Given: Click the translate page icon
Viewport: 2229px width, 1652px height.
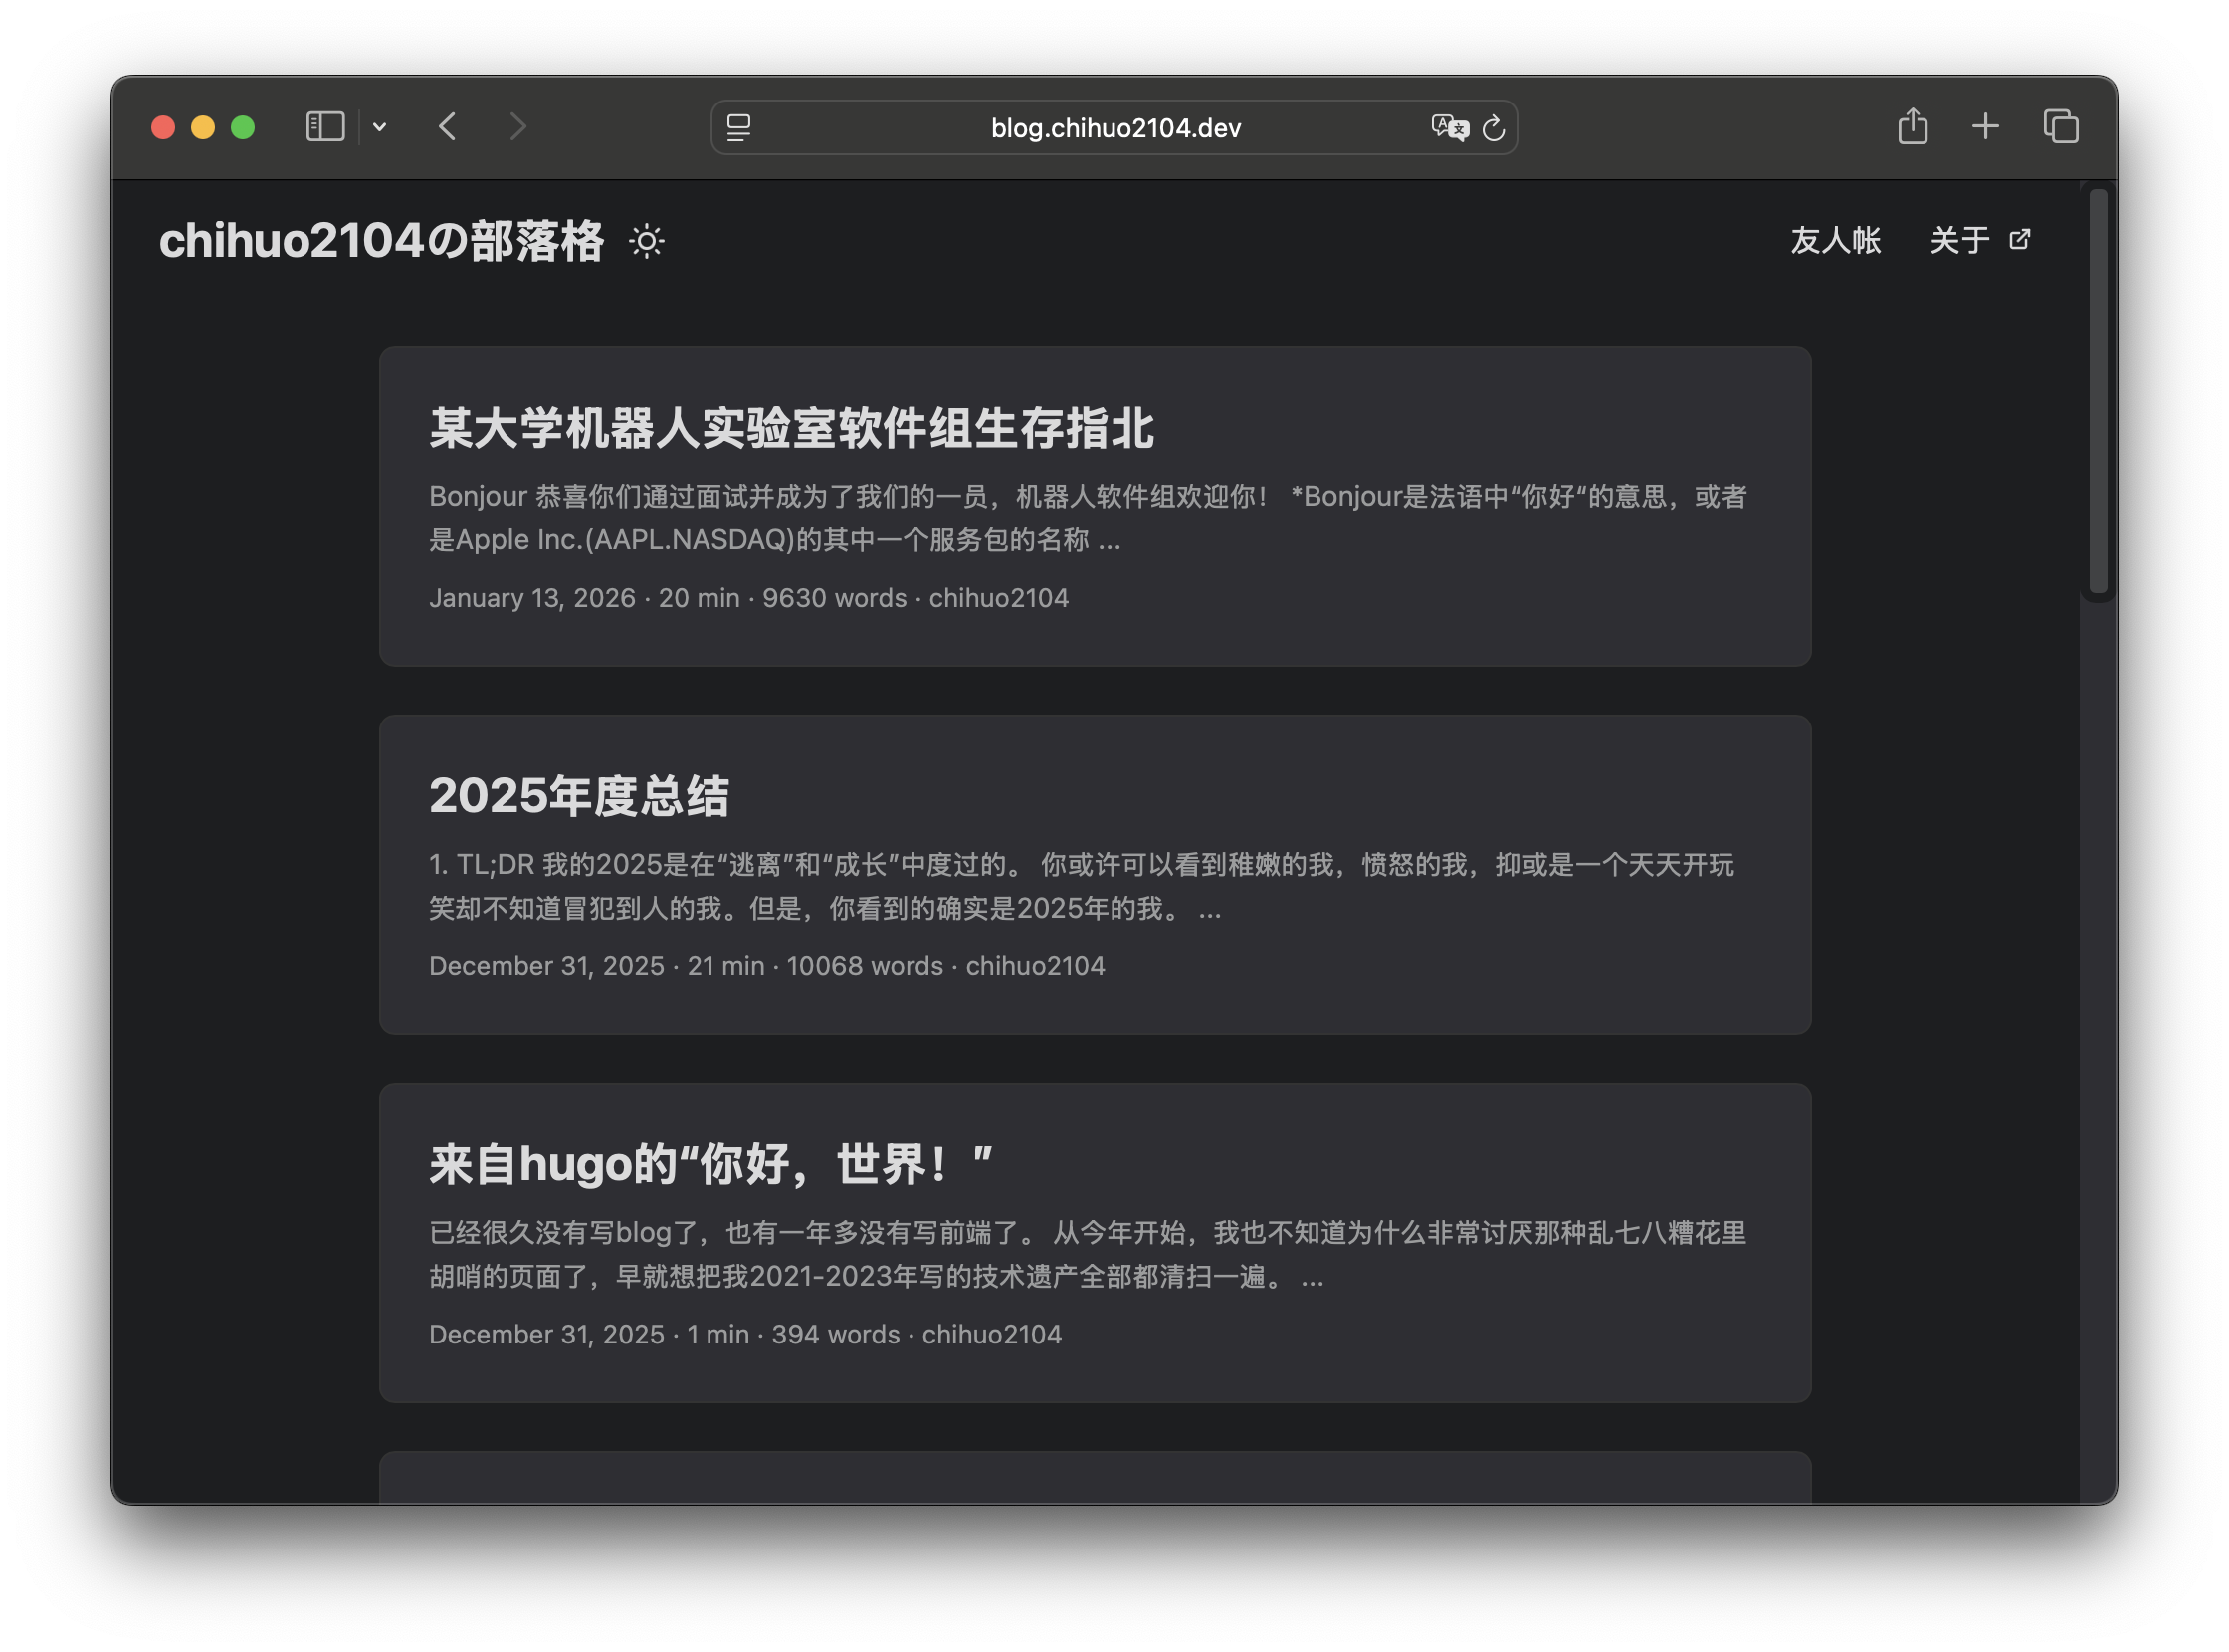Looking at the screenshot, I should click(1449, 128).
